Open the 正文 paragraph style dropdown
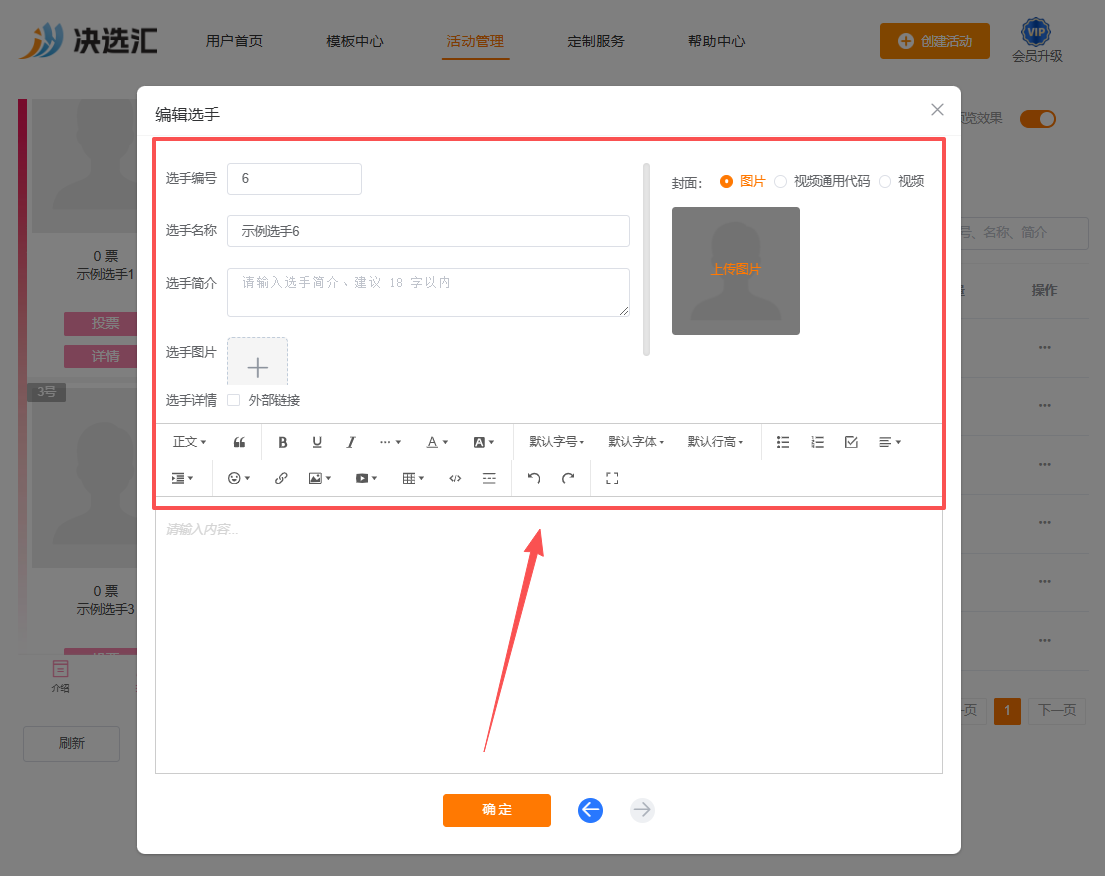 190,442
